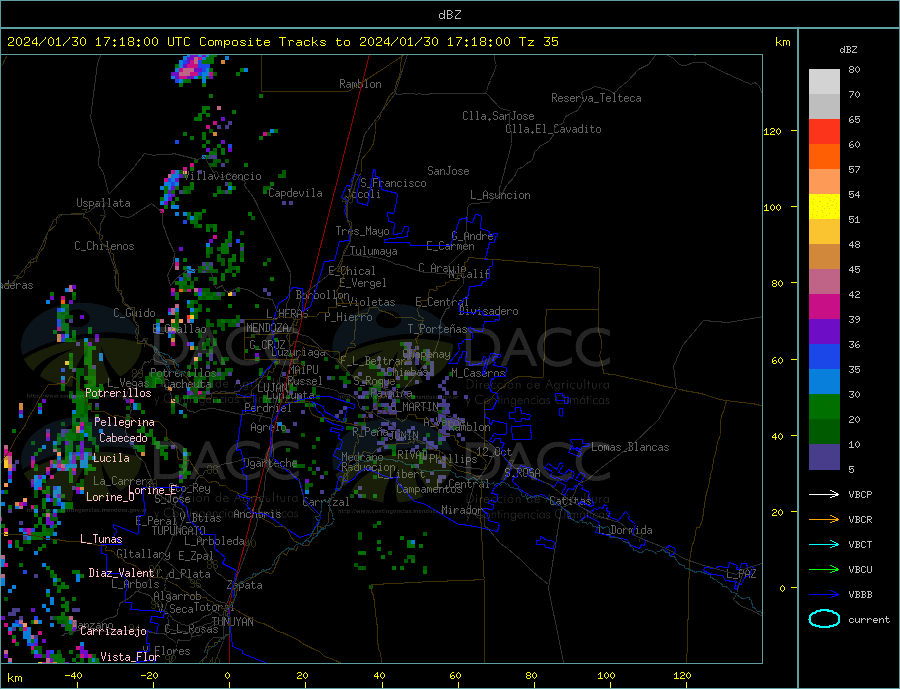Click the L_Dormida map label
Image resolution: width=900 pixels, height=689 pixels.
[625, 530]
